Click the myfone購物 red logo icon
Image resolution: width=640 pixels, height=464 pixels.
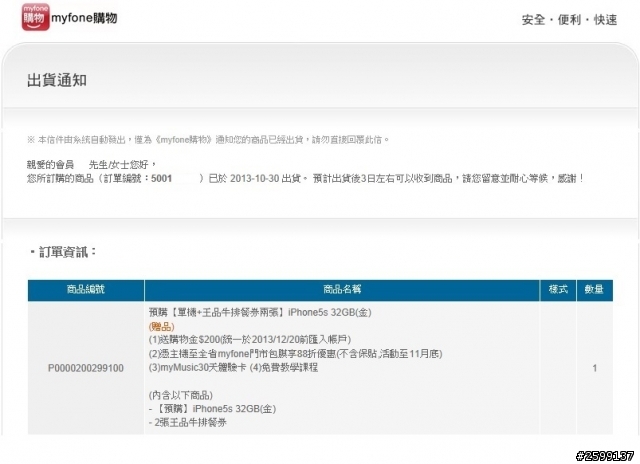[x=36, y=17]
